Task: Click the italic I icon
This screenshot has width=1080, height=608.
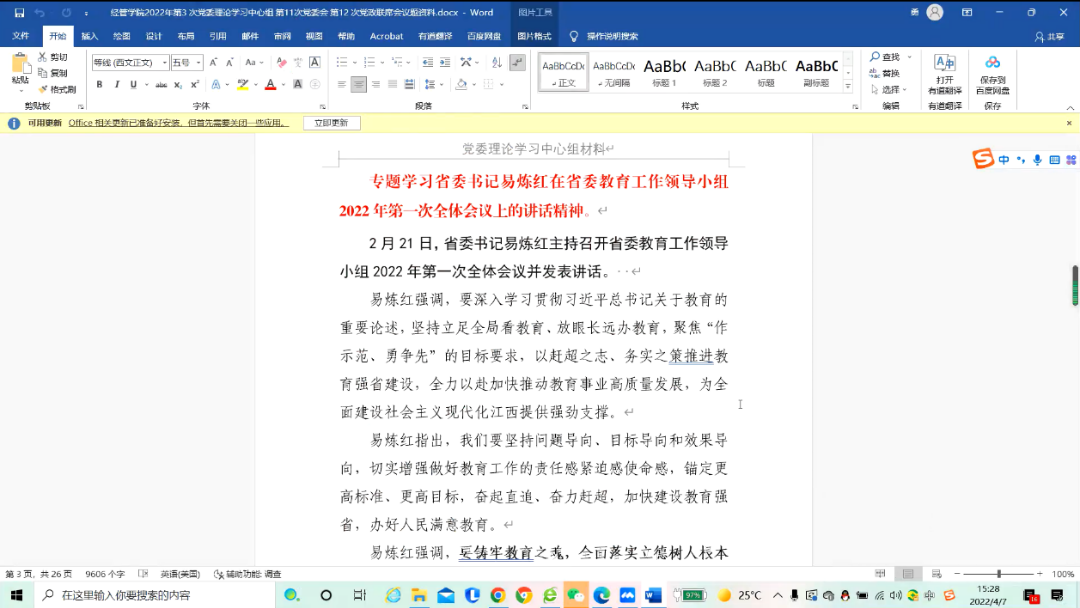Action: (x=115, y=85)
